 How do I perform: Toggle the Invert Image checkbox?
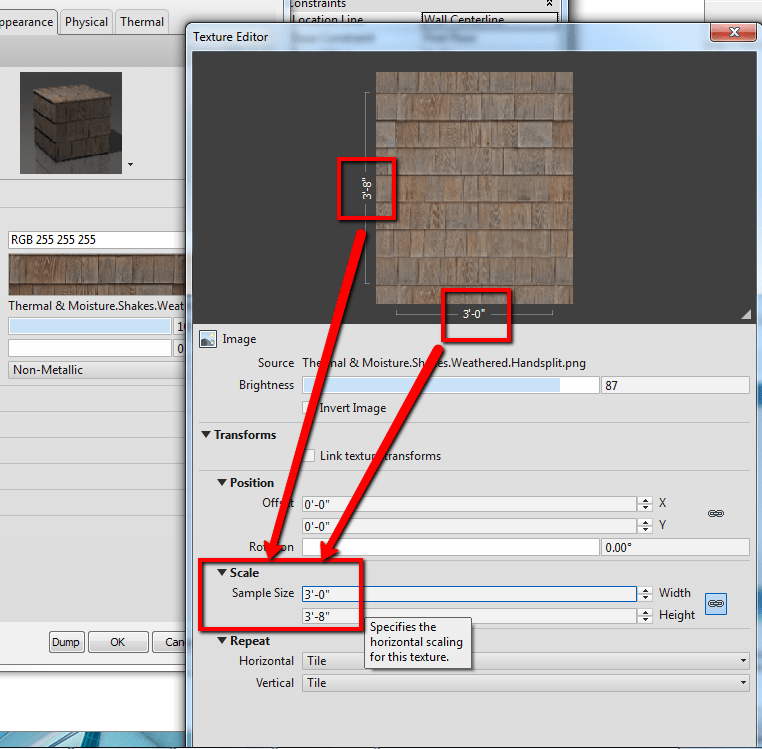tap(307, 407)
